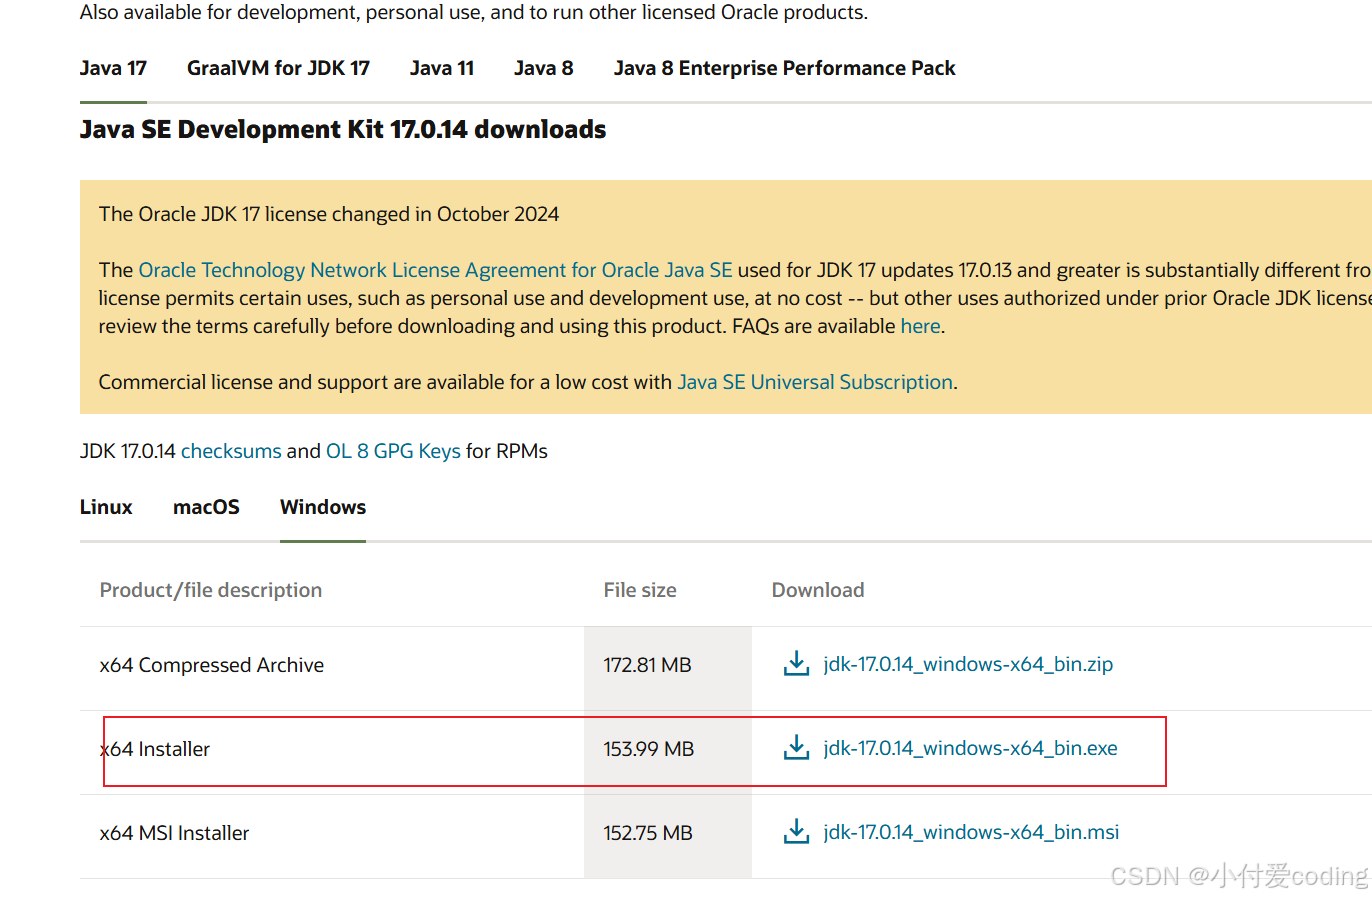Open the GraalVM for JDK 17 tab
The image size is (1372, 899).
pos(278,68)
